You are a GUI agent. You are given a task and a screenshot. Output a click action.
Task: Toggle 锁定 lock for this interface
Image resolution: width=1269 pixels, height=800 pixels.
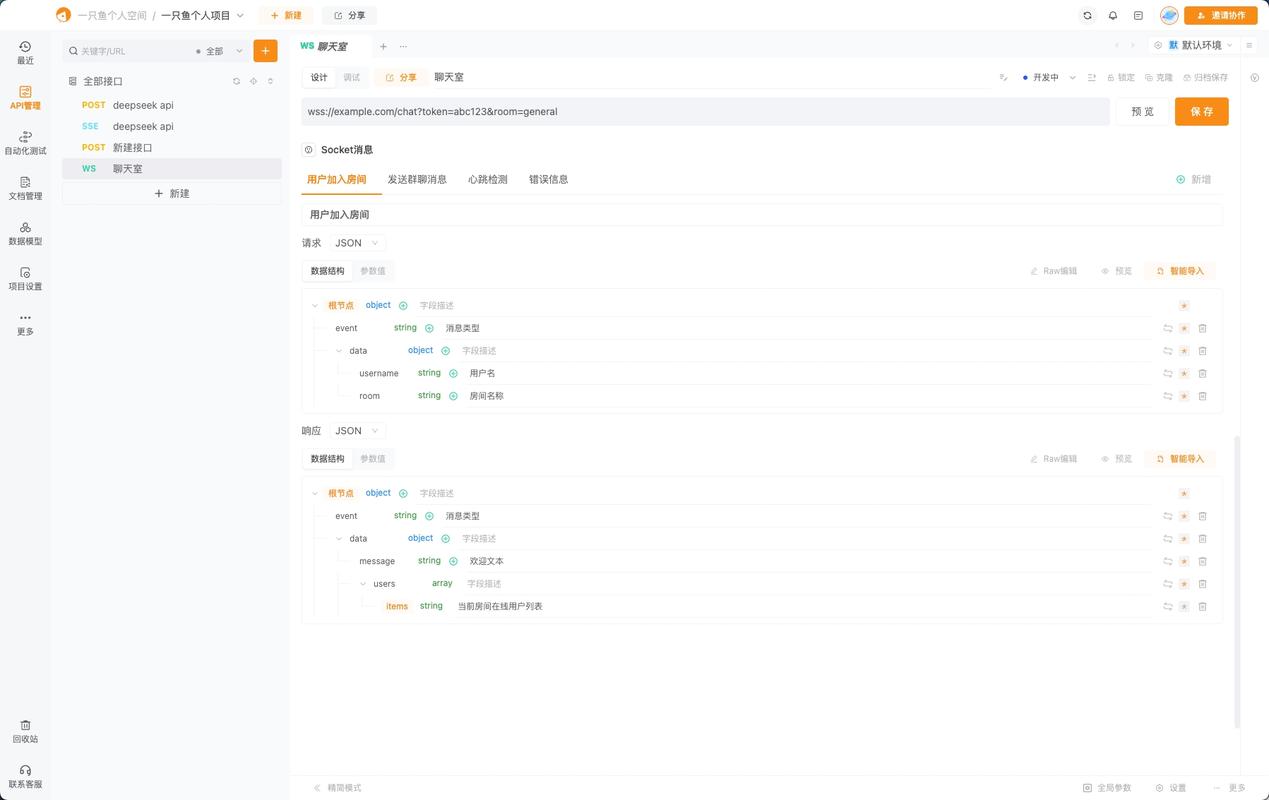pos(1120,77)
